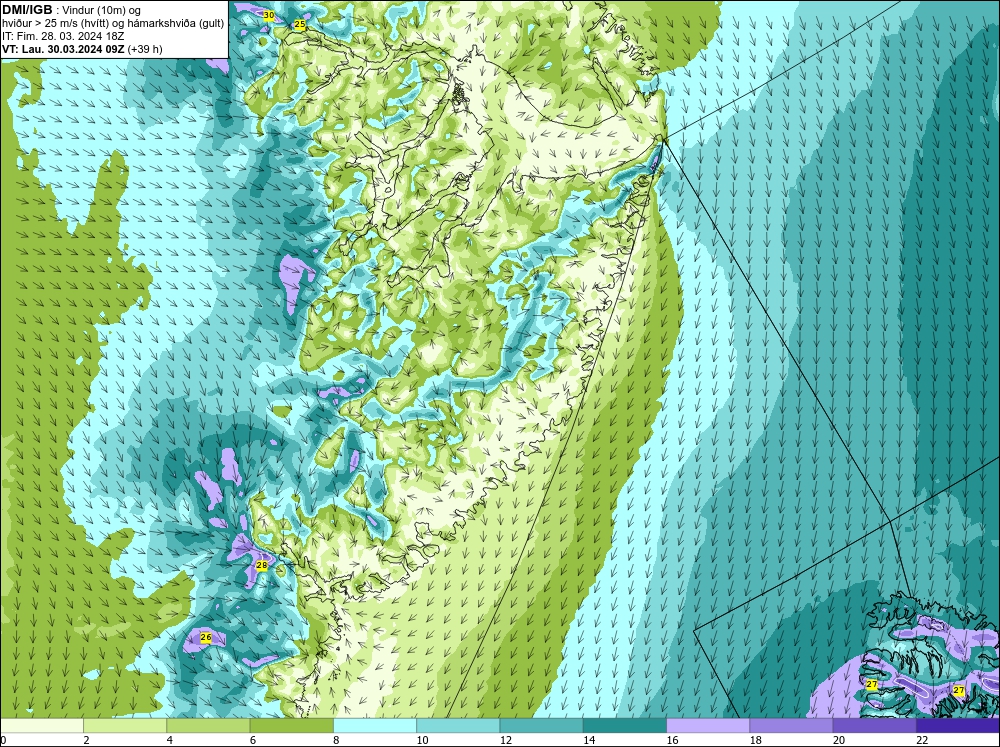Pick the 6–8 m/s olive green swatch
The image size is (1000, 747).
tap(291, 725)
